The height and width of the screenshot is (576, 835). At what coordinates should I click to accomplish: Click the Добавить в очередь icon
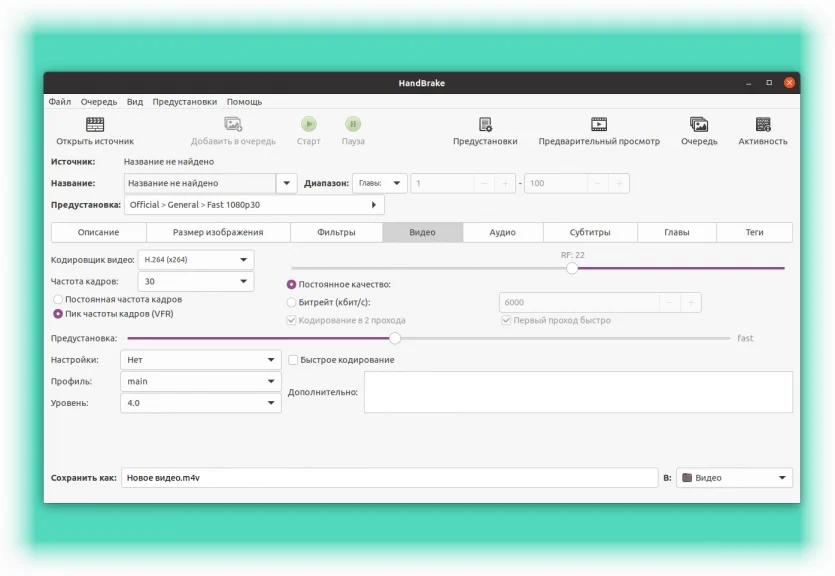tap(233, 125)
